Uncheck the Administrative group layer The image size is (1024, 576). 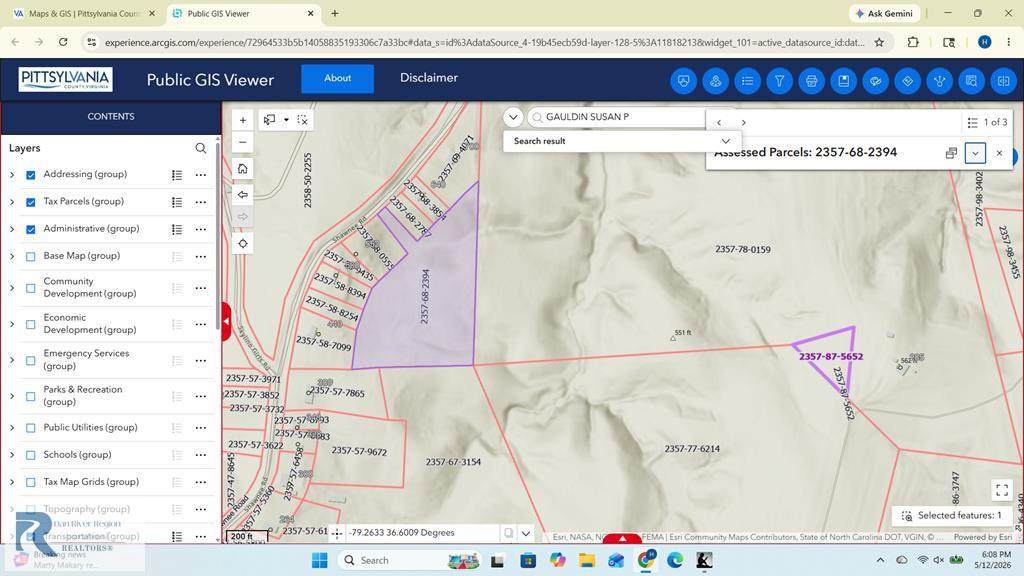tap(31, 229)
